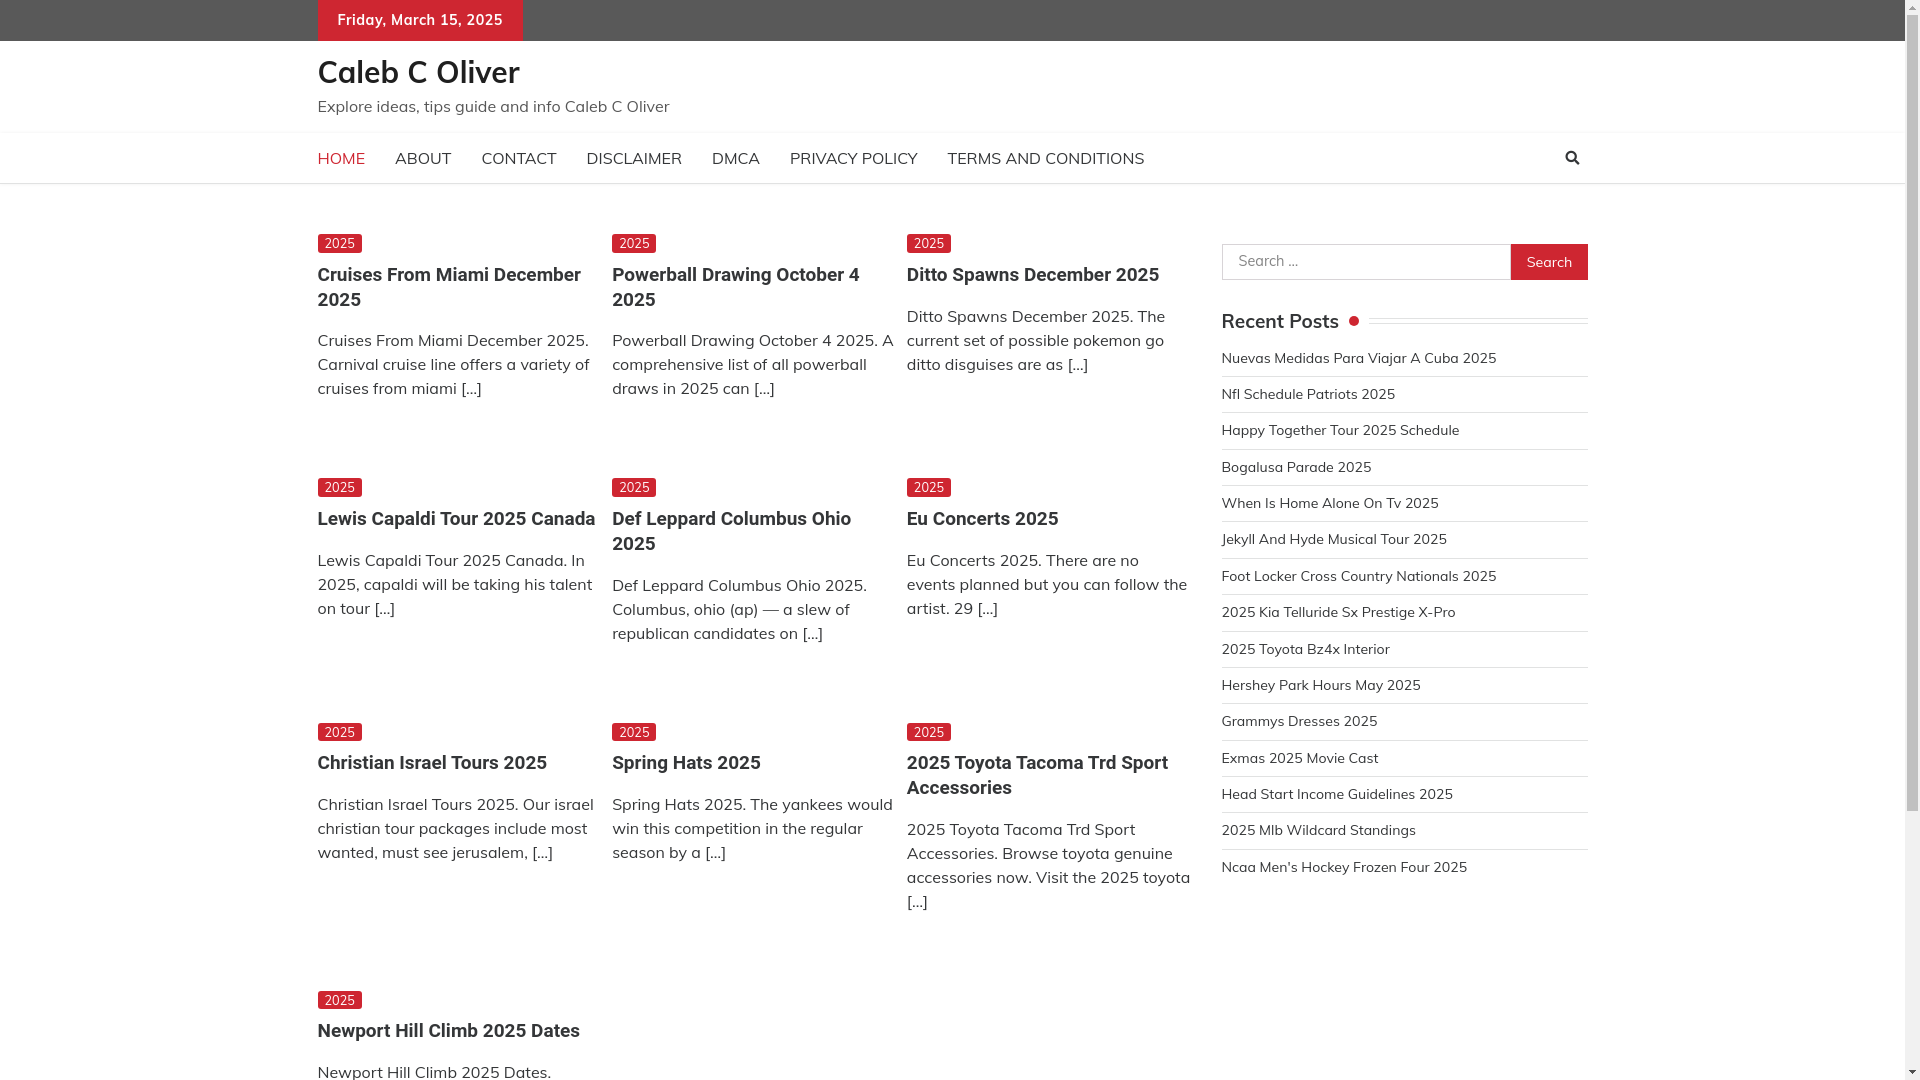Click 2025 tag above Christian Israel Tours
The image size is (1920, 1080).
point(340,733)
